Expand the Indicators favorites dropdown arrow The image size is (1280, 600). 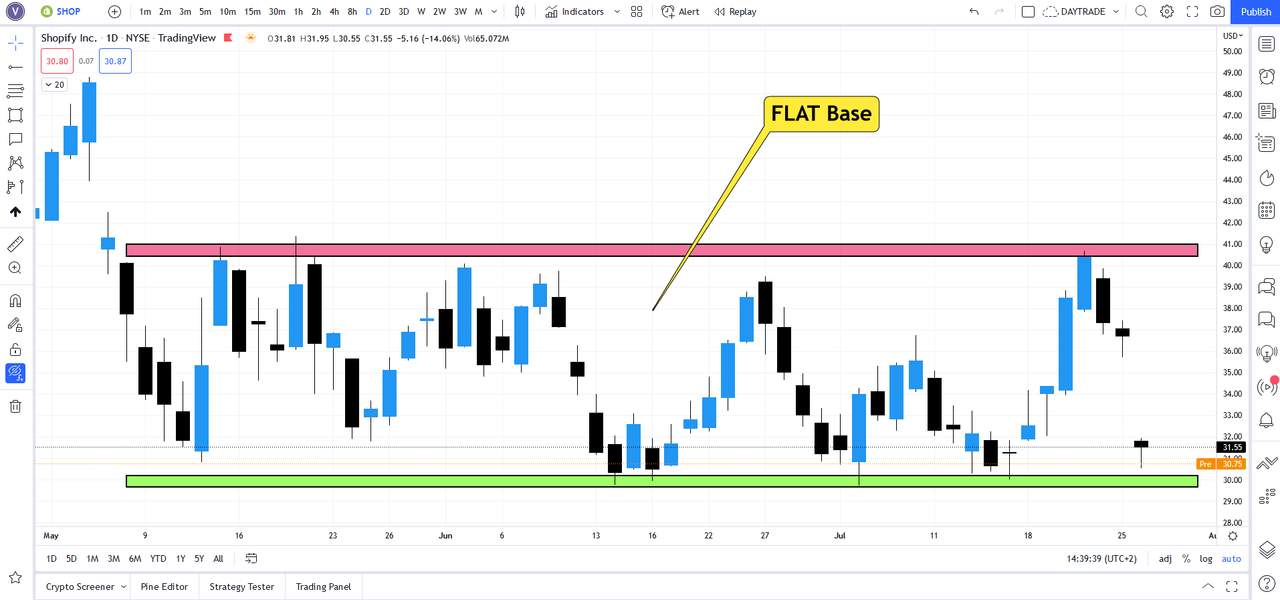pyautogui.click(x=617, y=12)
